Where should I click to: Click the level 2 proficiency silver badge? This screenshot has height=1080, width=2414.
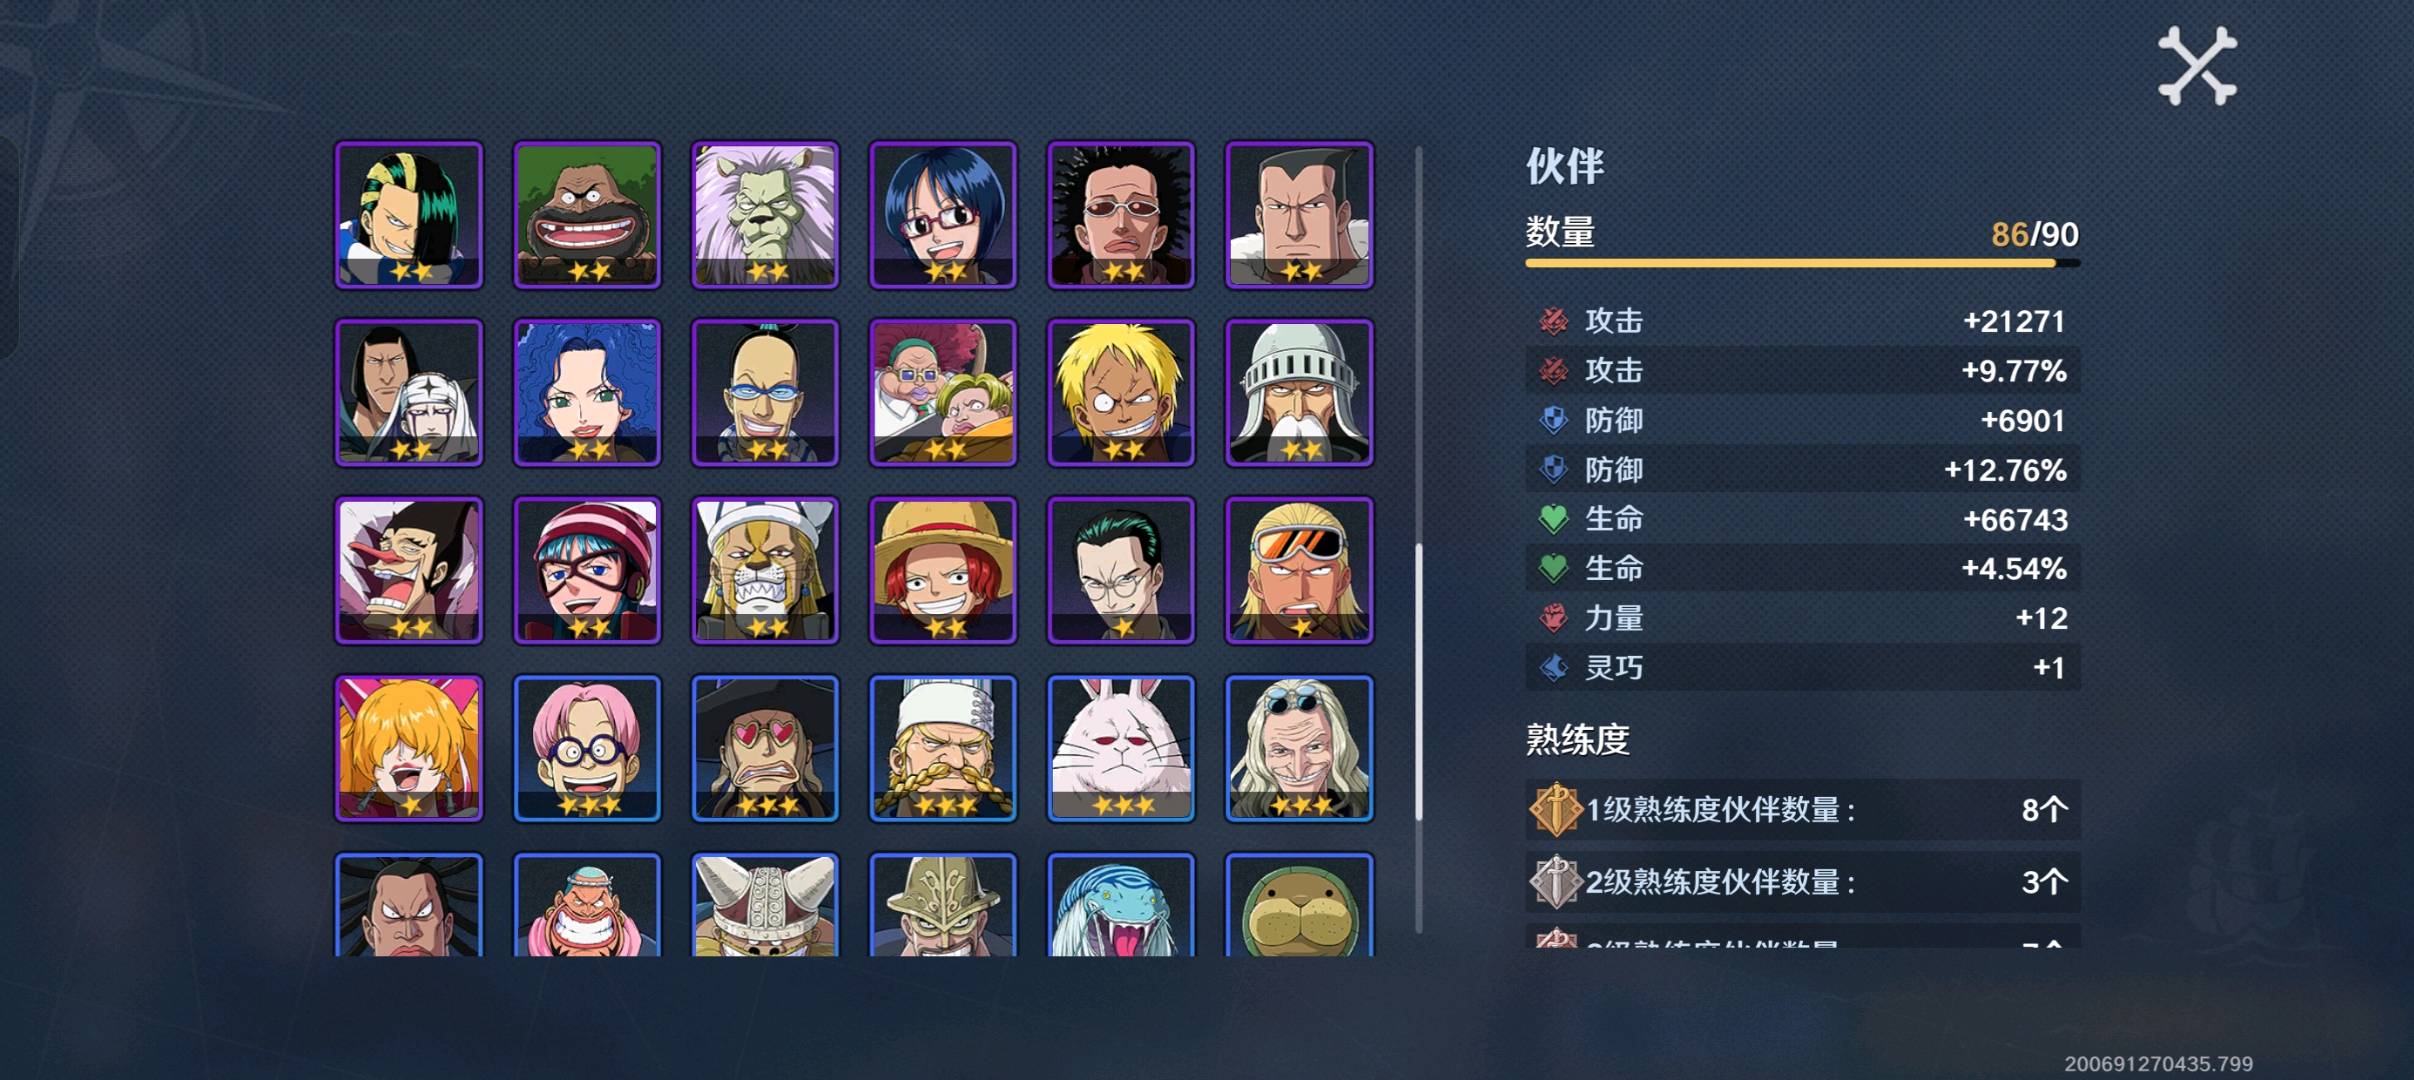click(x=1555, y=881)
